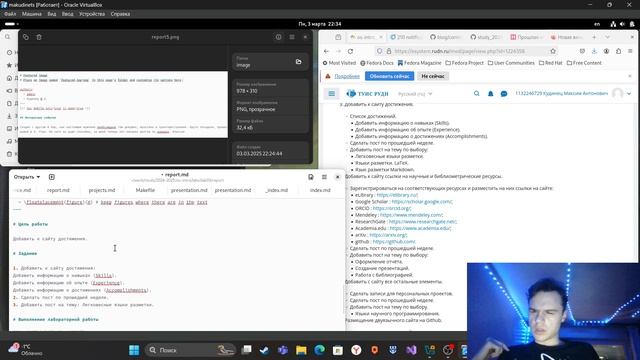
Task: Open GNOME keyboard layout en indicator
Action: click(x=597, y=24)
